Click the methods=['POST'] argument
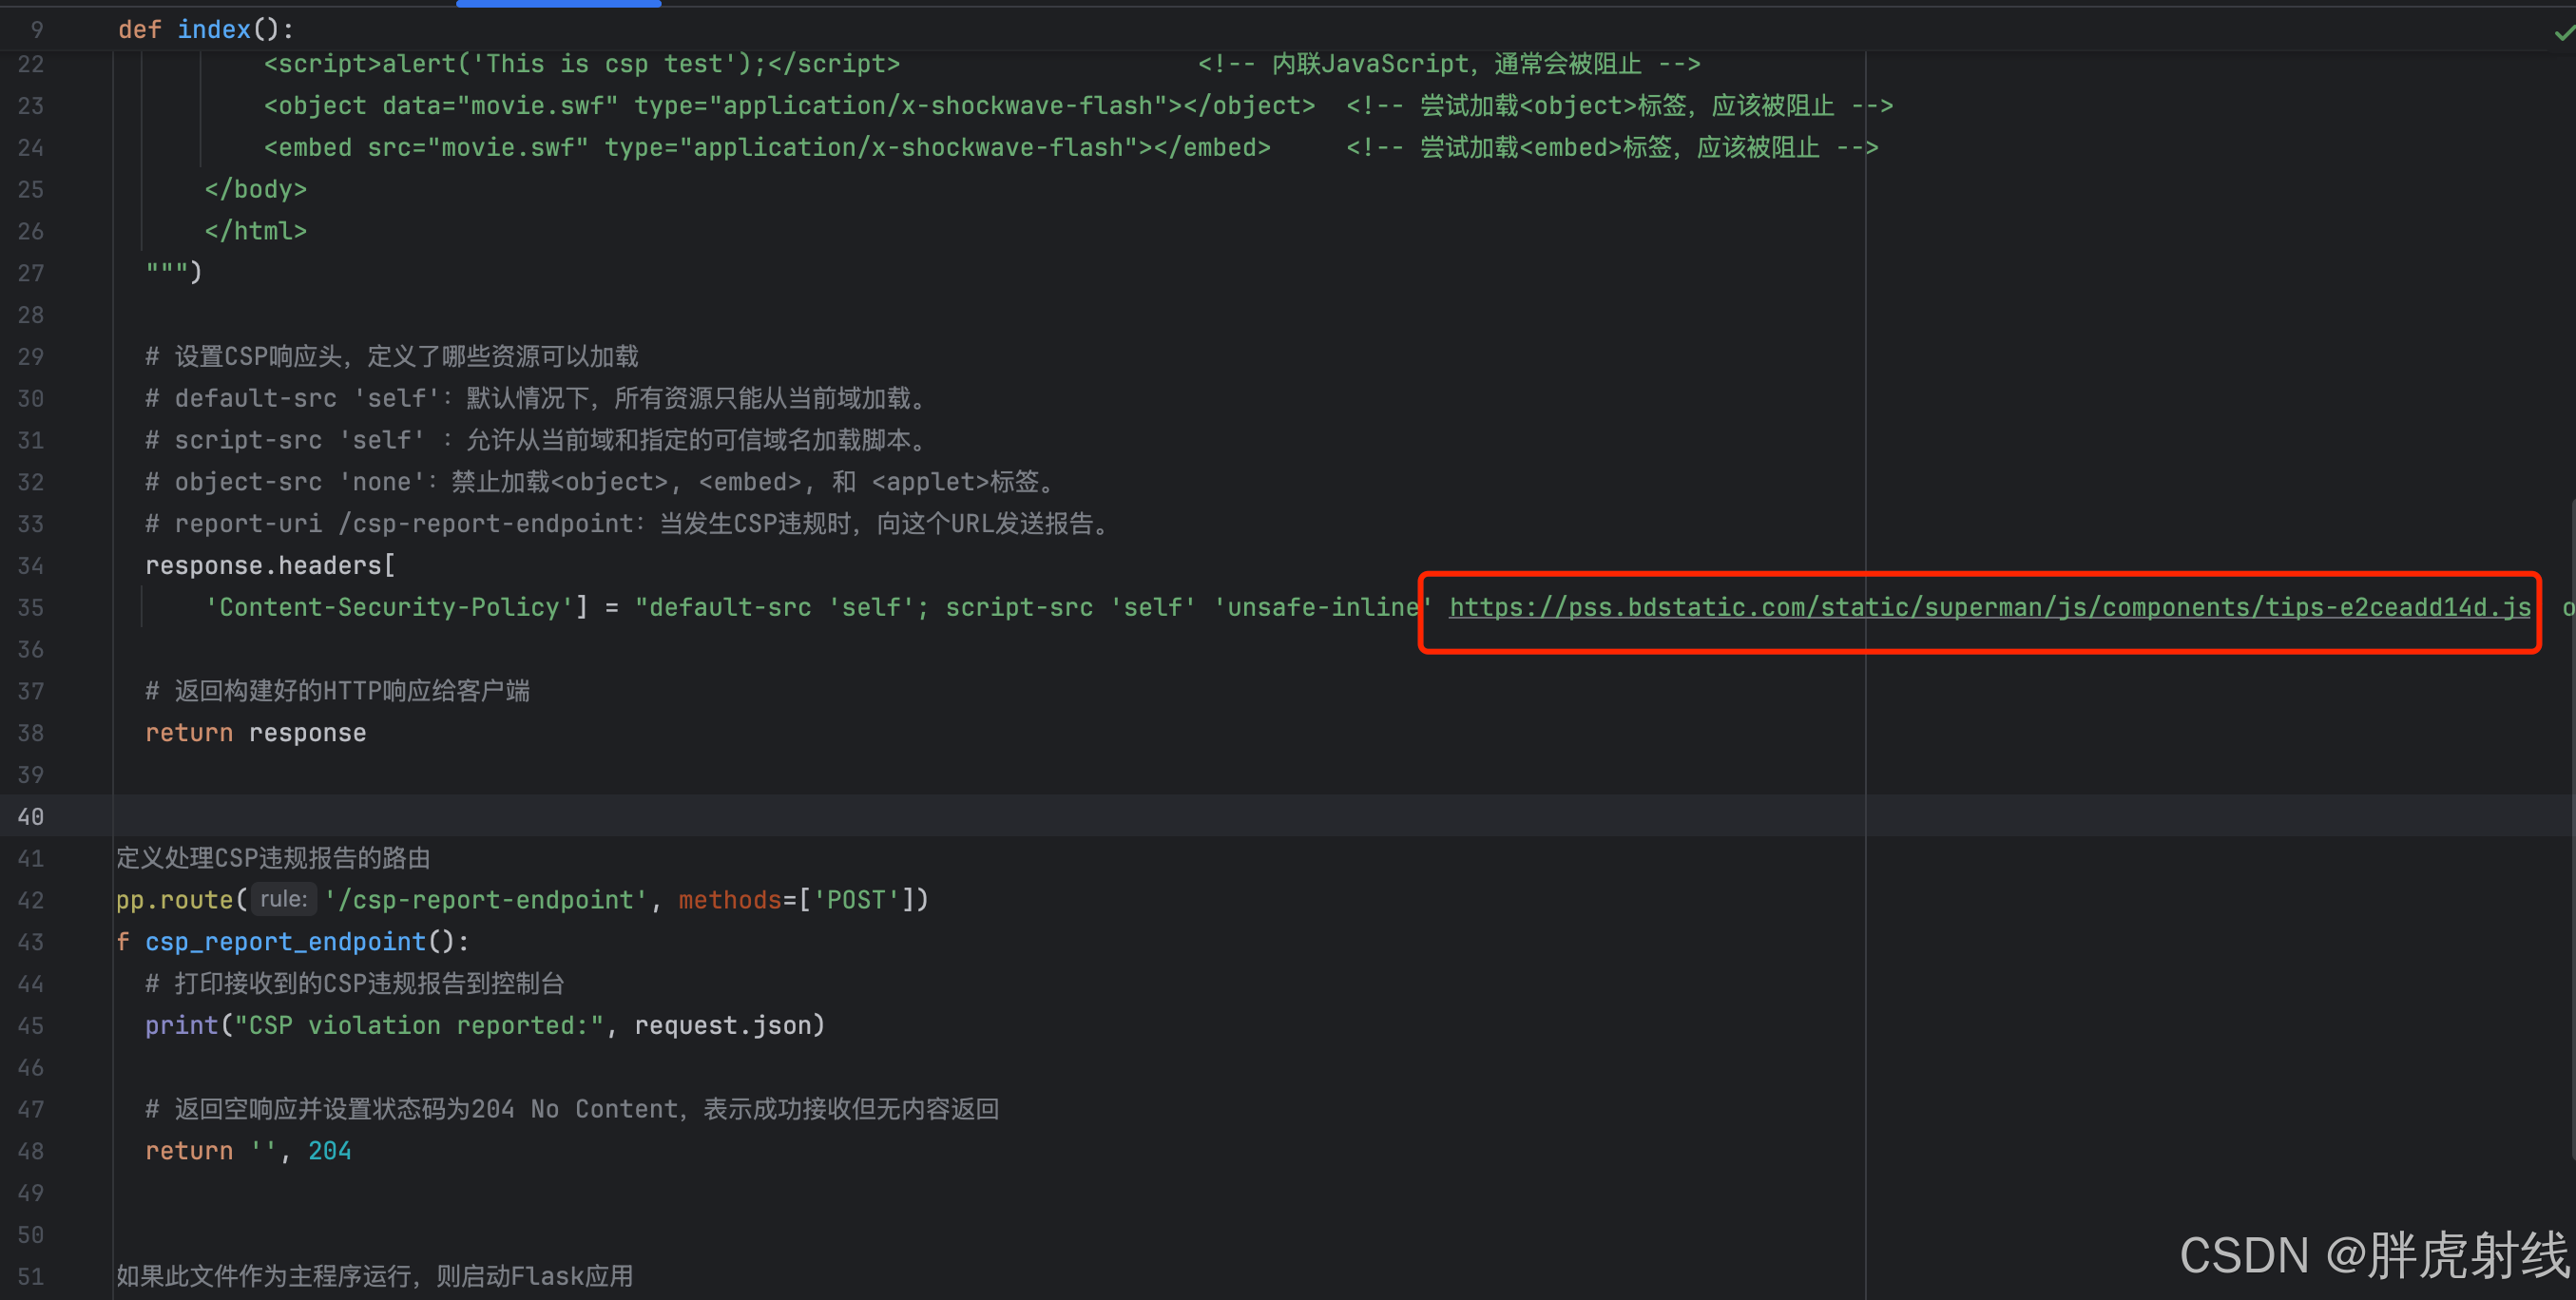The height and width of the screenshot is (1300, 2576). pyautogui.click(x=795, y=900)
